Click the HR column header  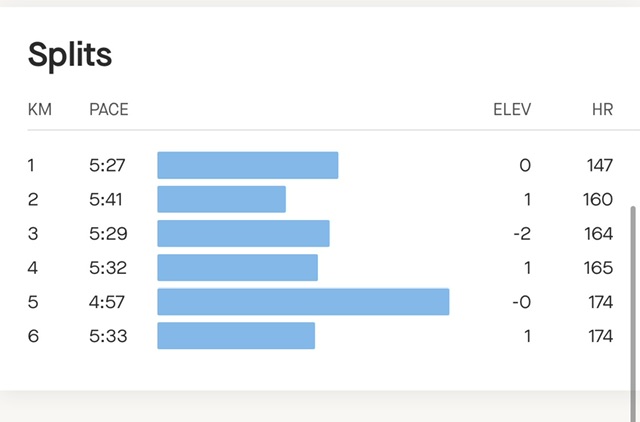602,109
